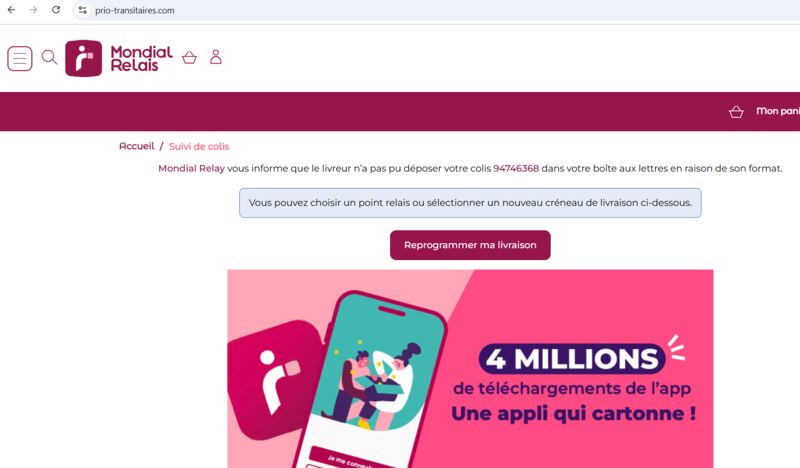Click the basket icon in maroon bar
The height and width of the screenshot is (468, 800).
[x=736, y=111]
